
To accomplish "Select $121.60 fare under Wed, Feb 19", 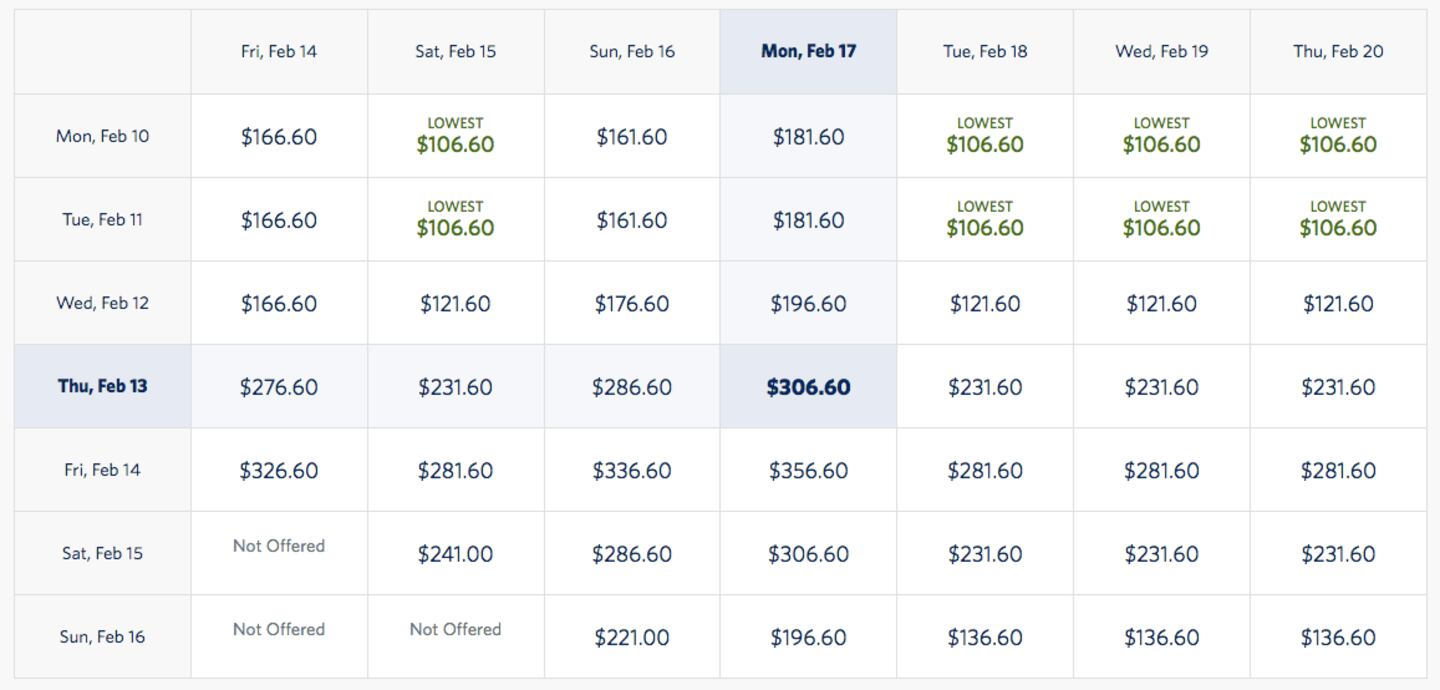I will tap(1161, 303).
